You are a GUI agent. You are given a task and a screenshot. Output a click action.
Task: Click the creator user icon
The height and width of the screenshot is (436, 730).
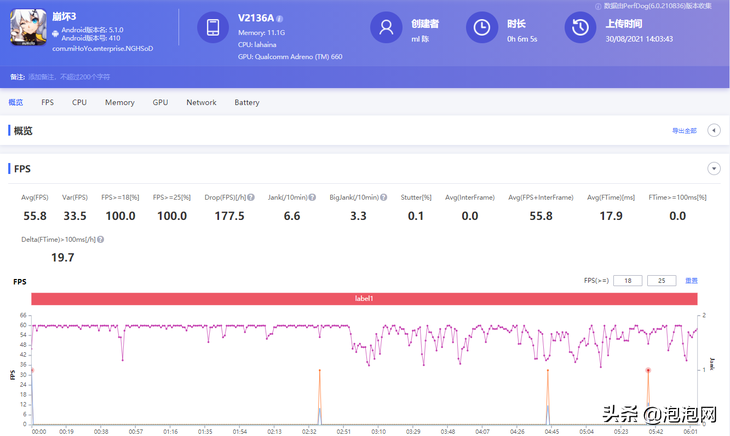[x=386, y=27]
